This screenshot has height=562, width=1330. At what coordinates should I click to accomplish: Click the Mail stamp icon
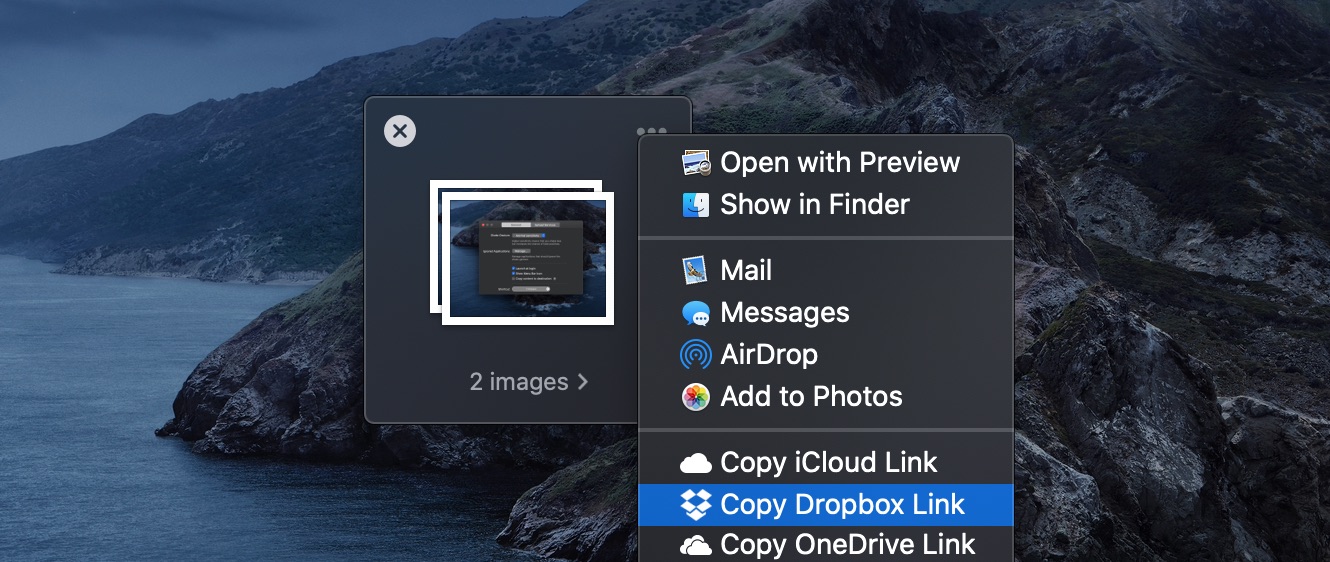(x=696, y=270)
